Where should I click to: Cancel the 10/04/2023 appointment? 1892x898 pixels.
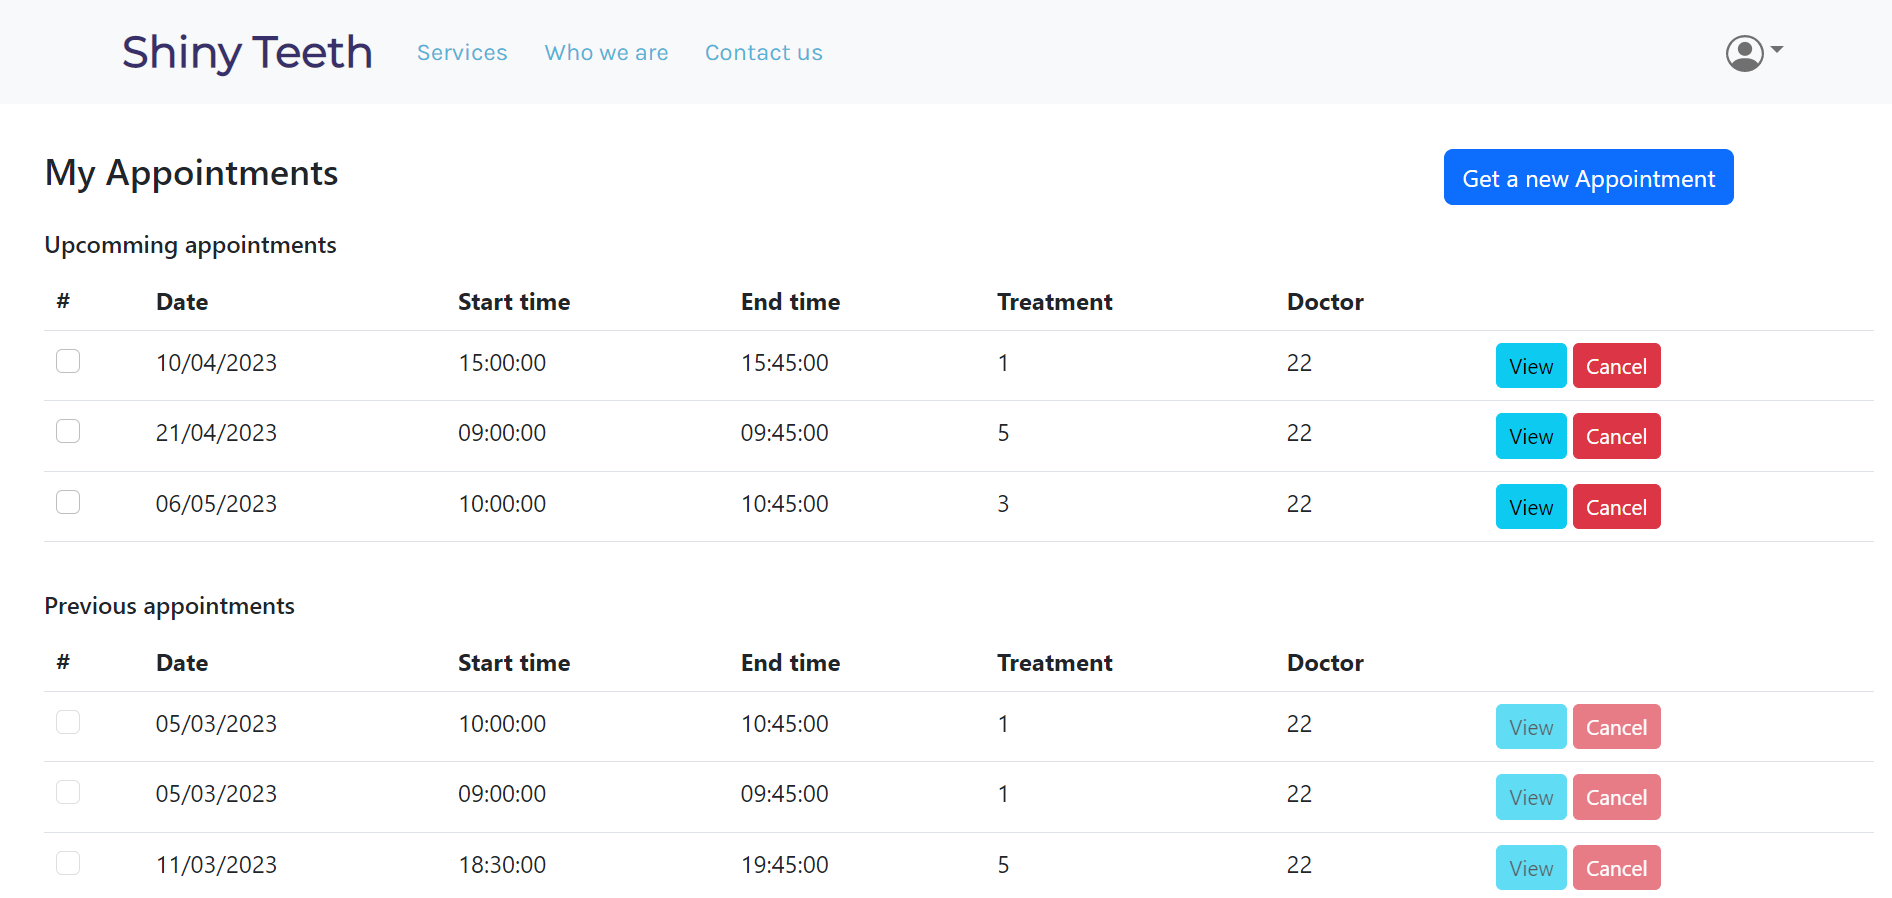[1616, 366]
